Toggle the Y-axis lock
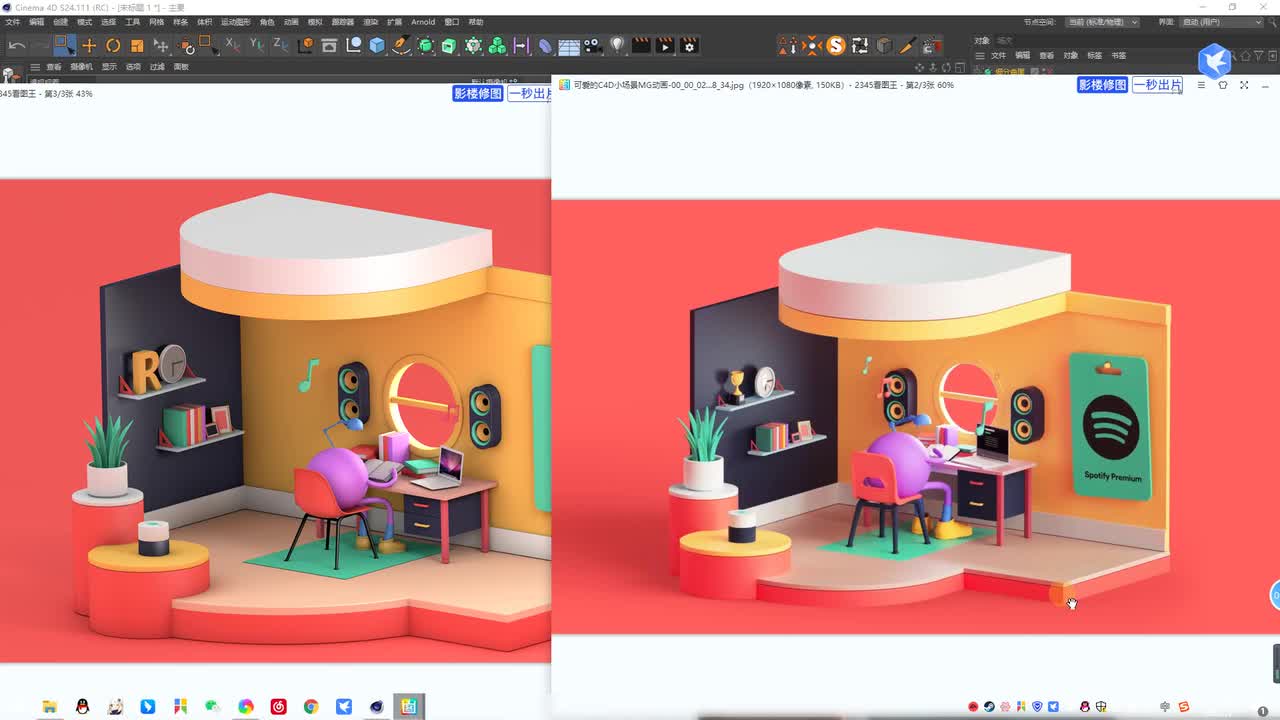The image size is (1280, 720). pos(256,46)
